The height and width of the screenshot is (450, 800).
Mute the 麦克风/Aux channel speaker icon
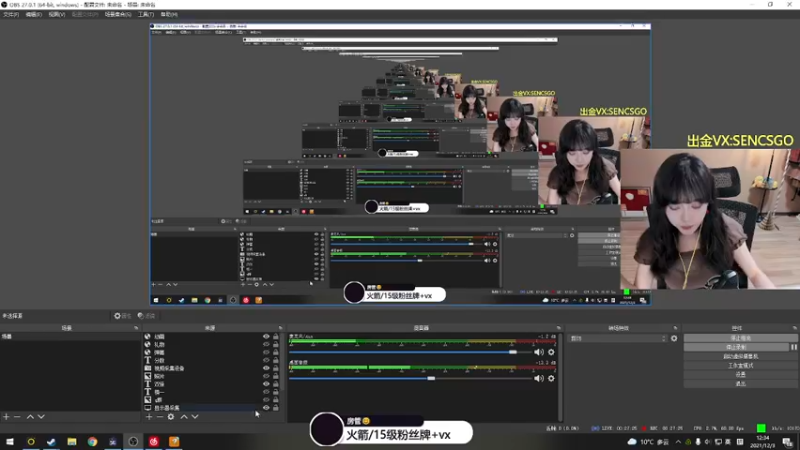click(539, 352)
